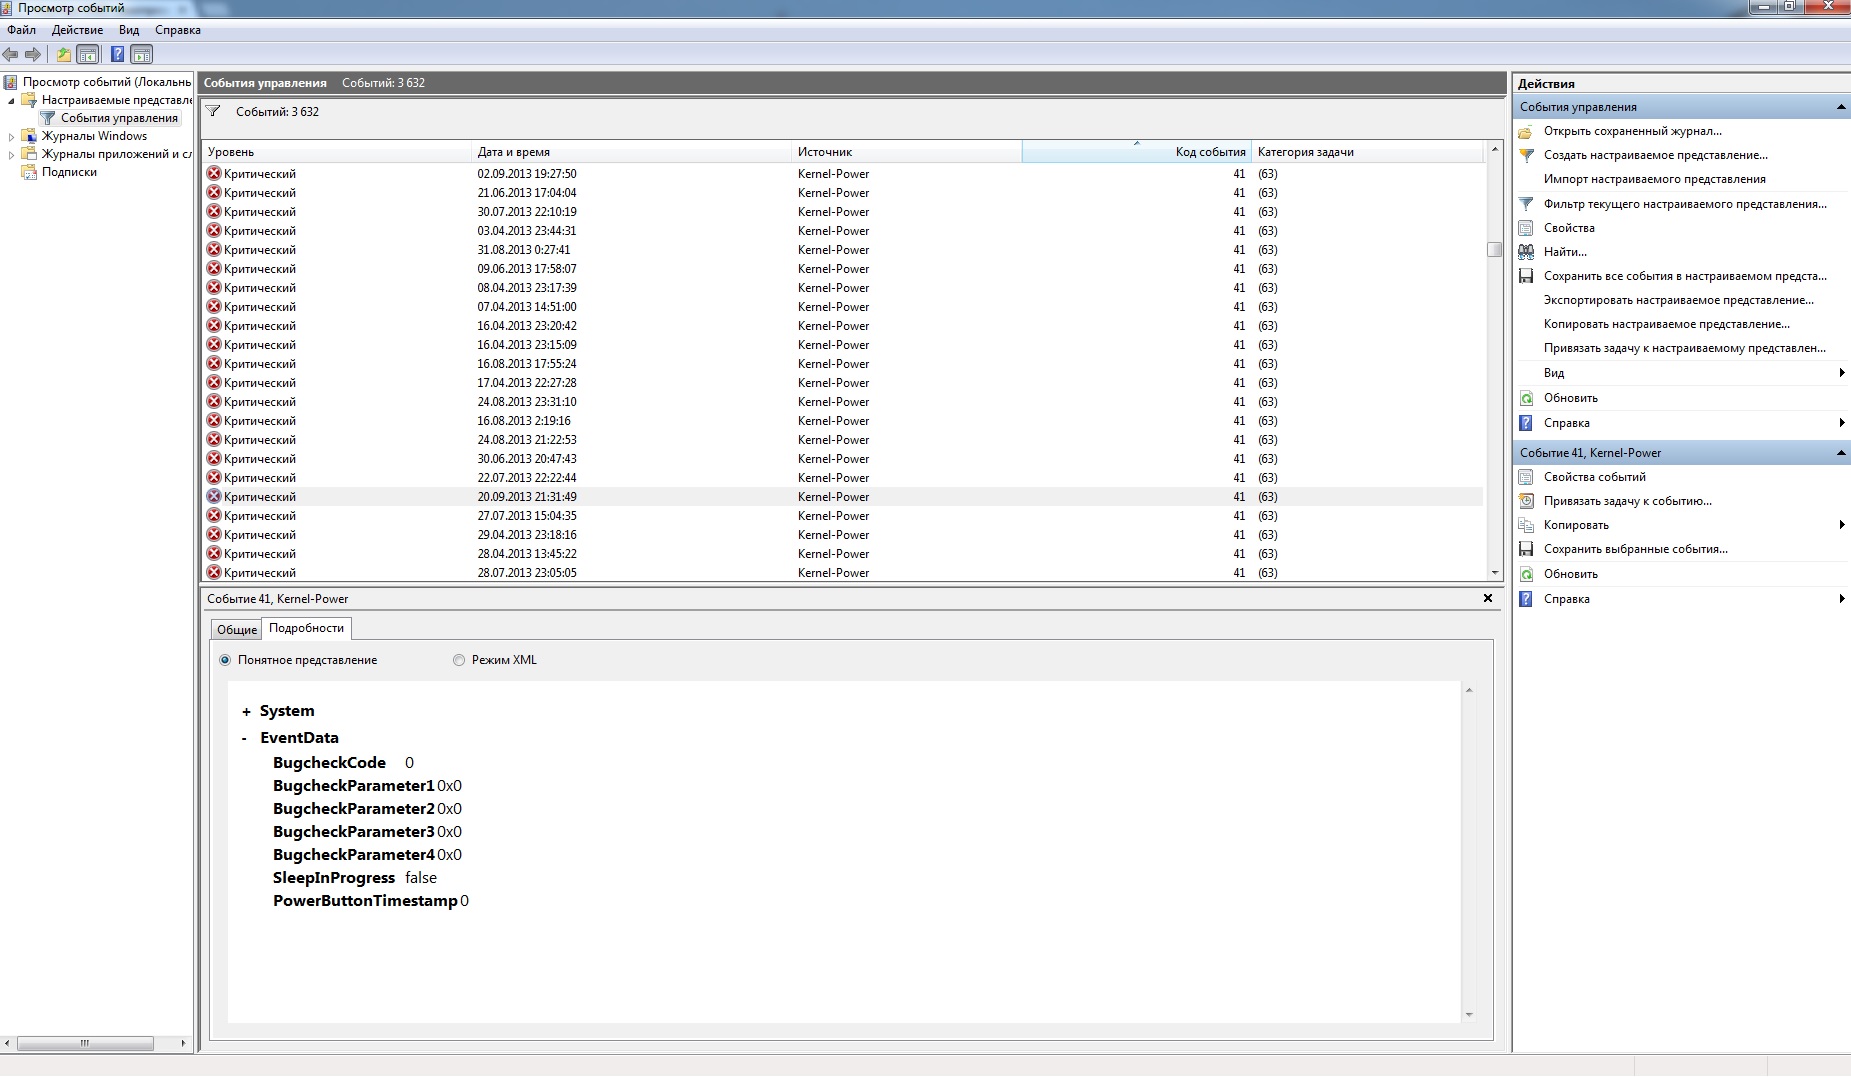Collapse Настраиваемые представления tree node
This screenshot has width=1851, height=1077.
[x=11, y=100]
